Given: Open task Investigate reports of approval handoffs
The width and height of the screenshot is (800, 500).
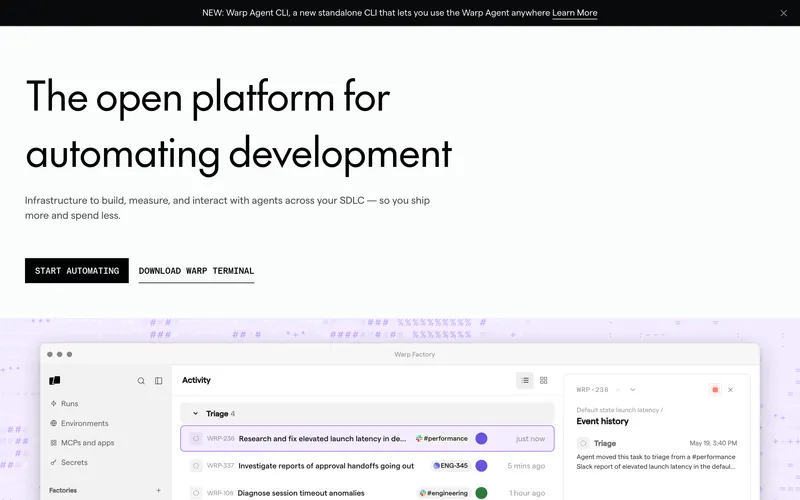Looking at the screenshot, I should (x=326, y=466).
